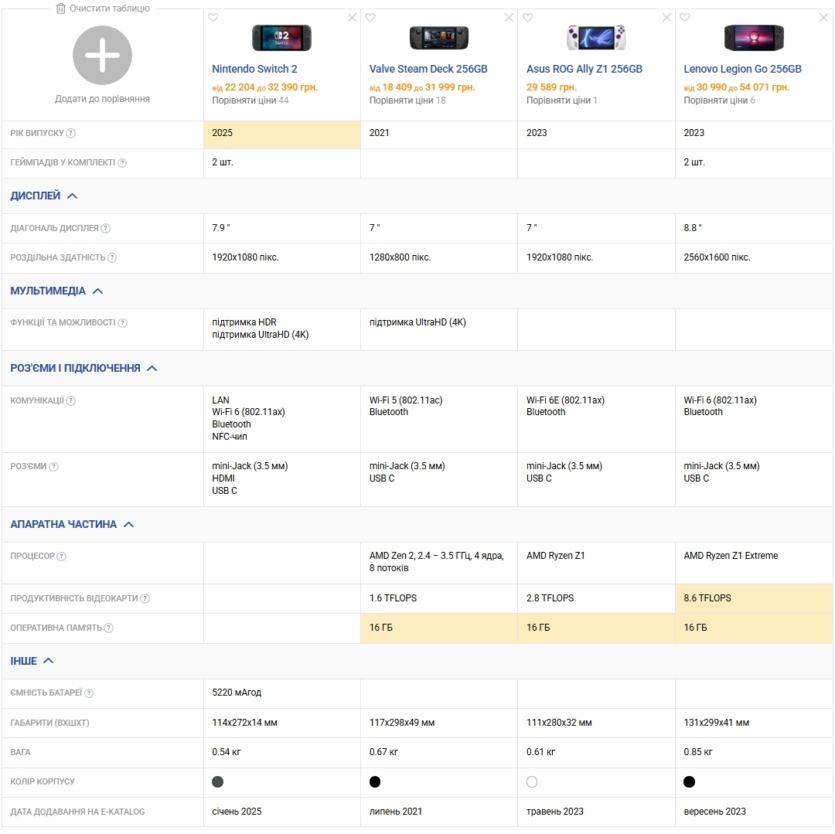
Task: Favorite Valve Steam Deck 256GB with heart icon
Action: click(x=370, y=18)
